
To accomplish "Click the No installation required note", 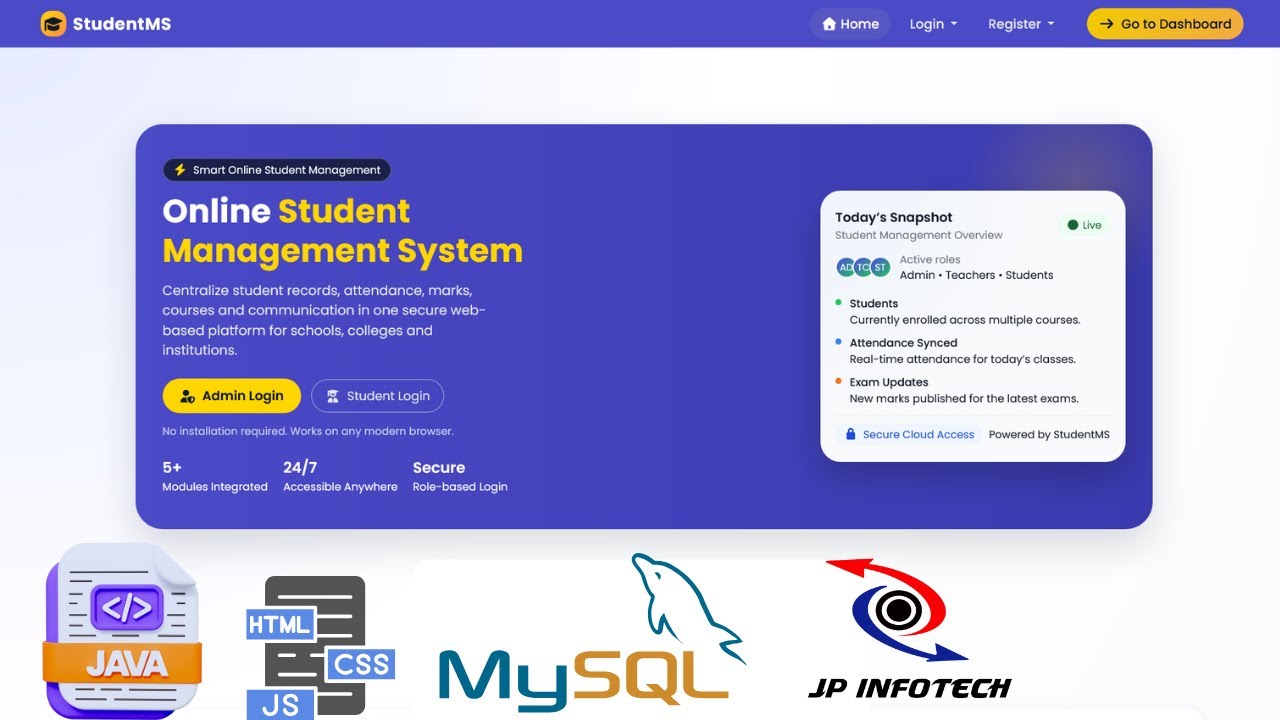I will [308, 432].
